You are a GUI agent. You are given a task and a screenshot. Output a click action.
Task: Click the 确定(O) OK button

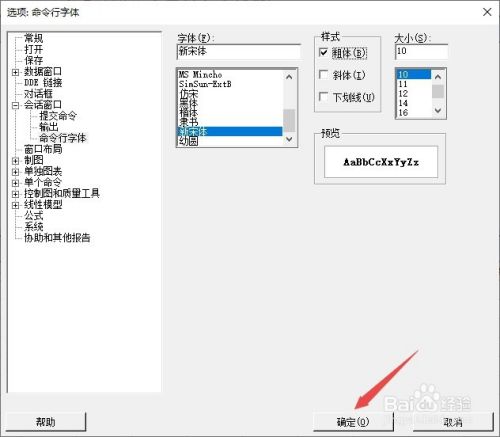coord(353,422)
